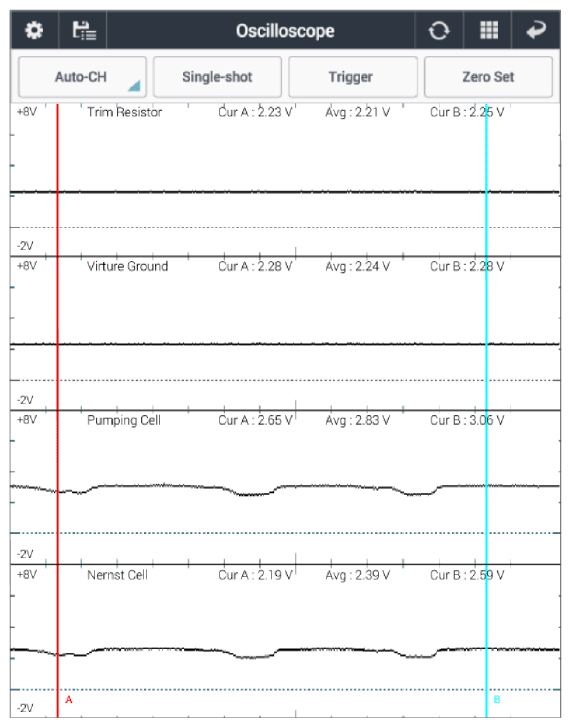Click the Nernst Cell channel label
The width and height of the screenshot is (571, 727).
point(117,575)
